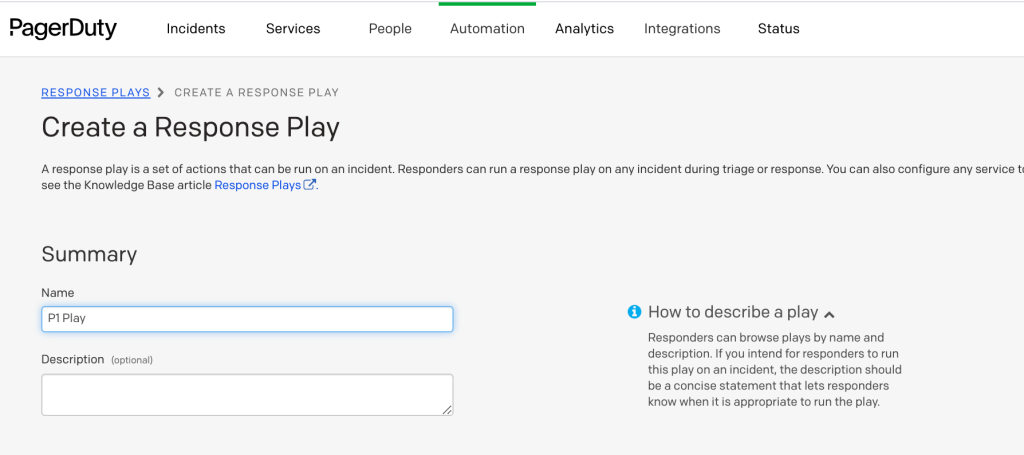The image size is (1024, 455).
Task: Open the Incidents menu
Action: tap(196, 29)
